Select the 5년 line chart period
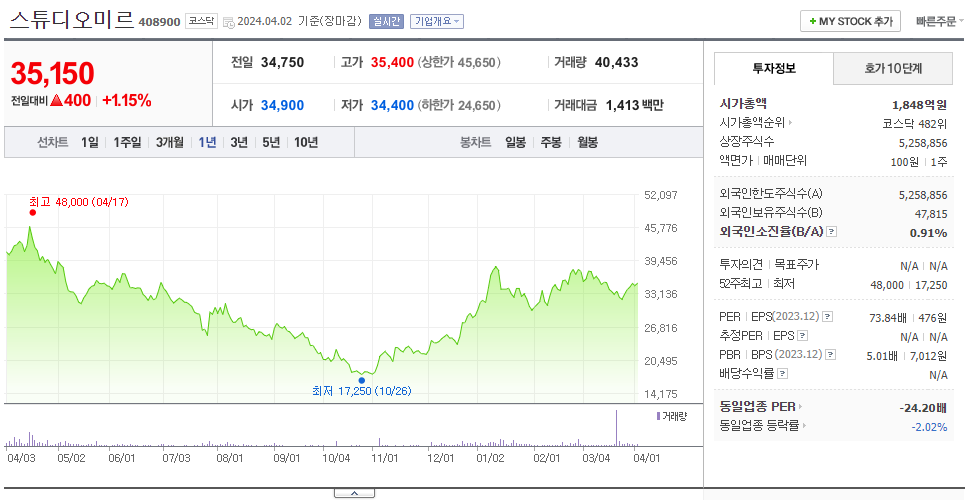This screenshot has height=500, width=968. 271,143
